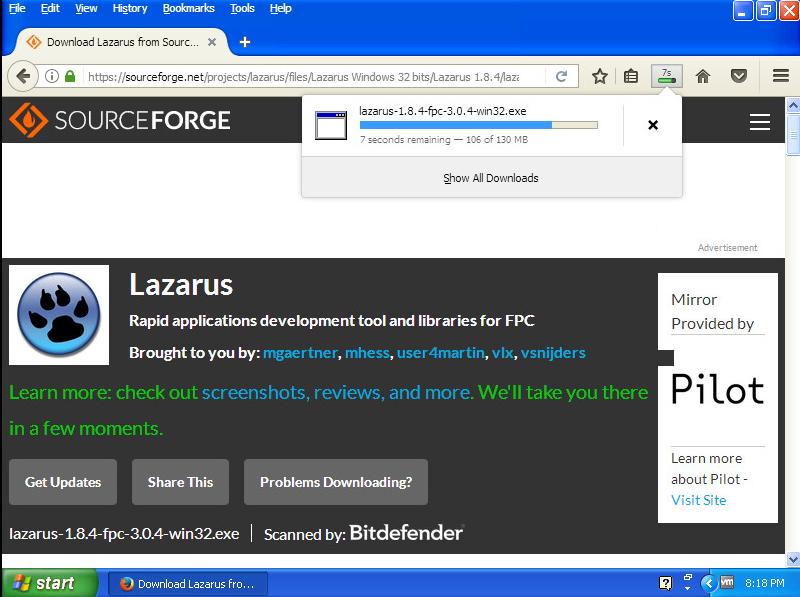Screen dimensions: 800x597
Task: Open user4martin's profile link
Action: point(441,353)
